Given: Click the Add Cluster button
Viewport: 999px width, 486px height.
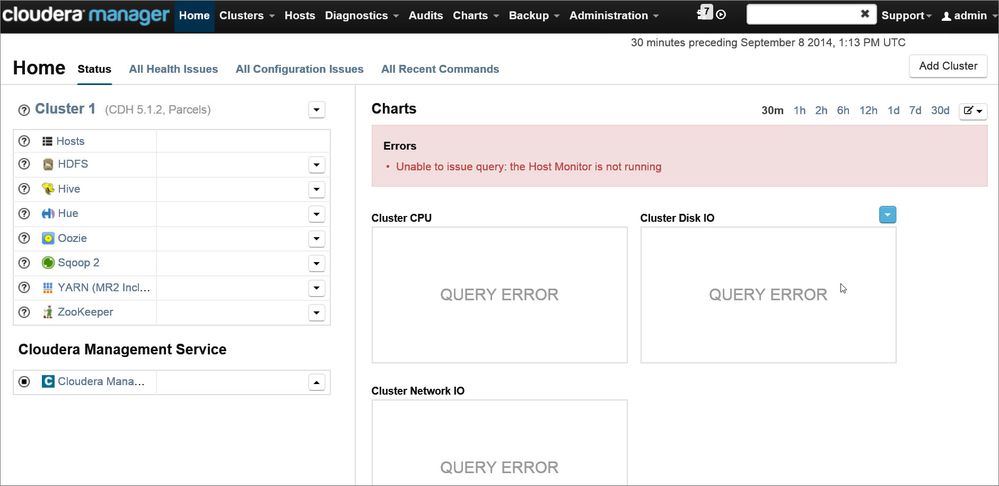Looking at the screenshot, I should [x=948, y=66].
